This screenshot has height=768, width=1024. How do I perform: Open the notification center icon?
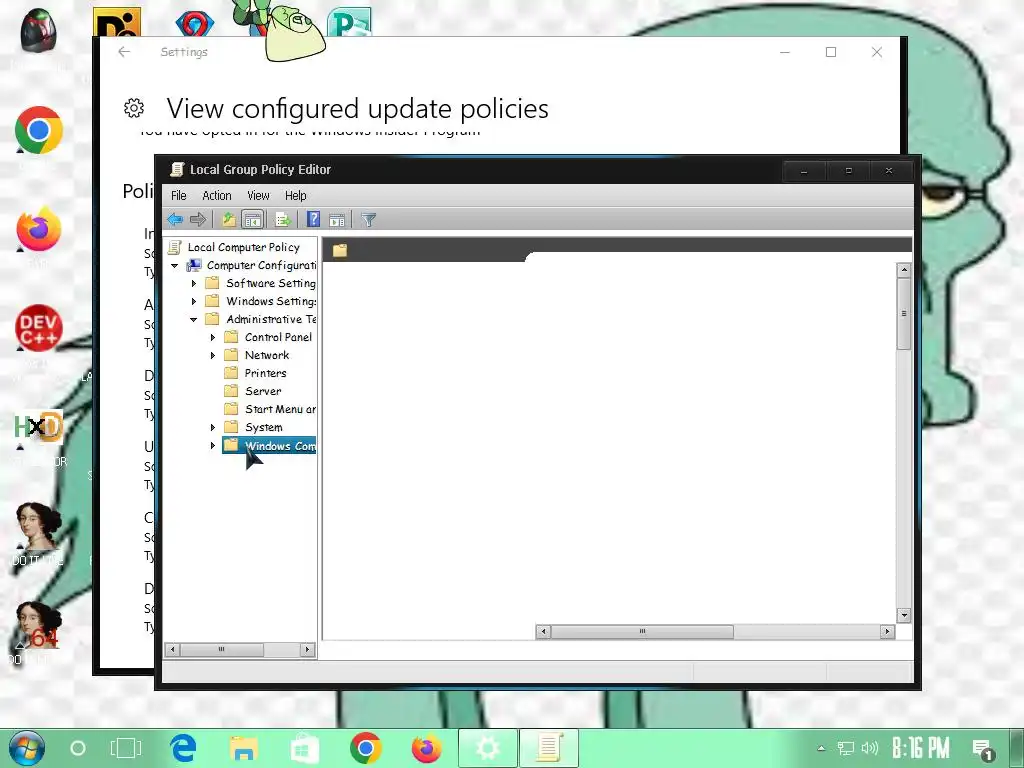pyautogui.click(x=984, y=750)
